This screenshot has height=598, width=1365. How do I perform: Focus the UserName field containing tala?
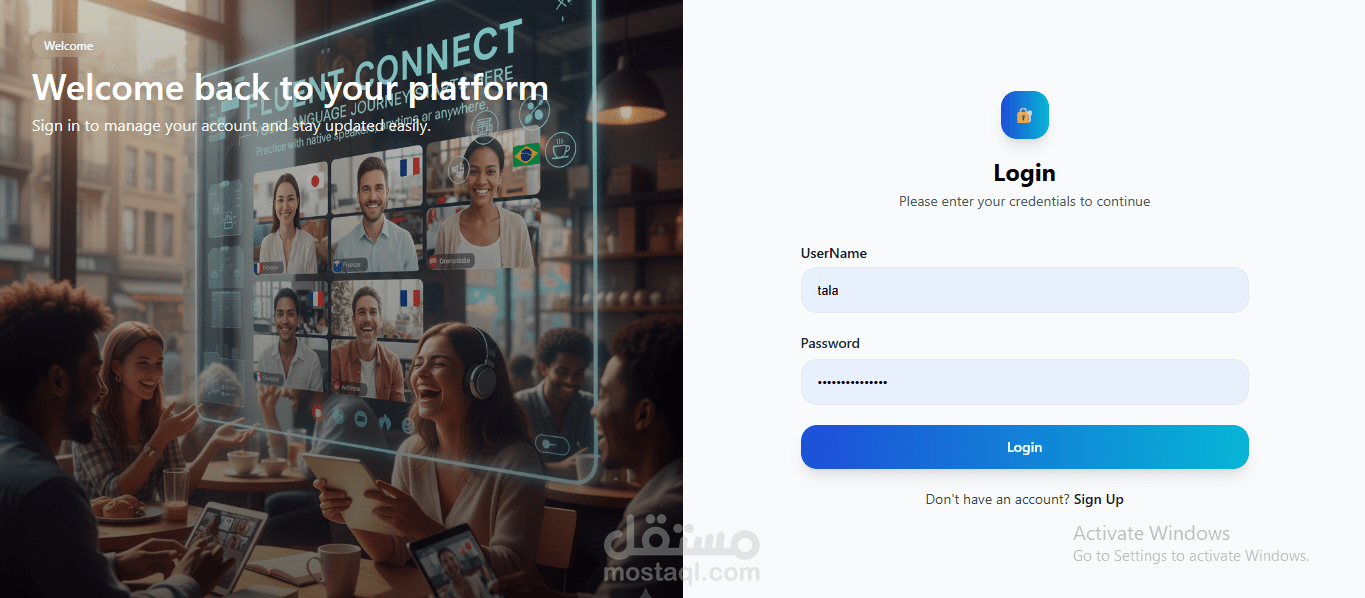click(1024, 290)
